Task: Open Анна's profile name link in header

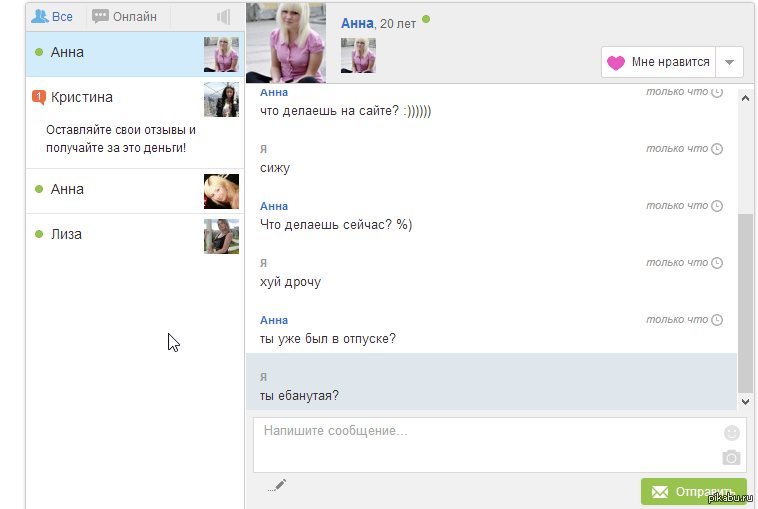Action: coord(357,22)
